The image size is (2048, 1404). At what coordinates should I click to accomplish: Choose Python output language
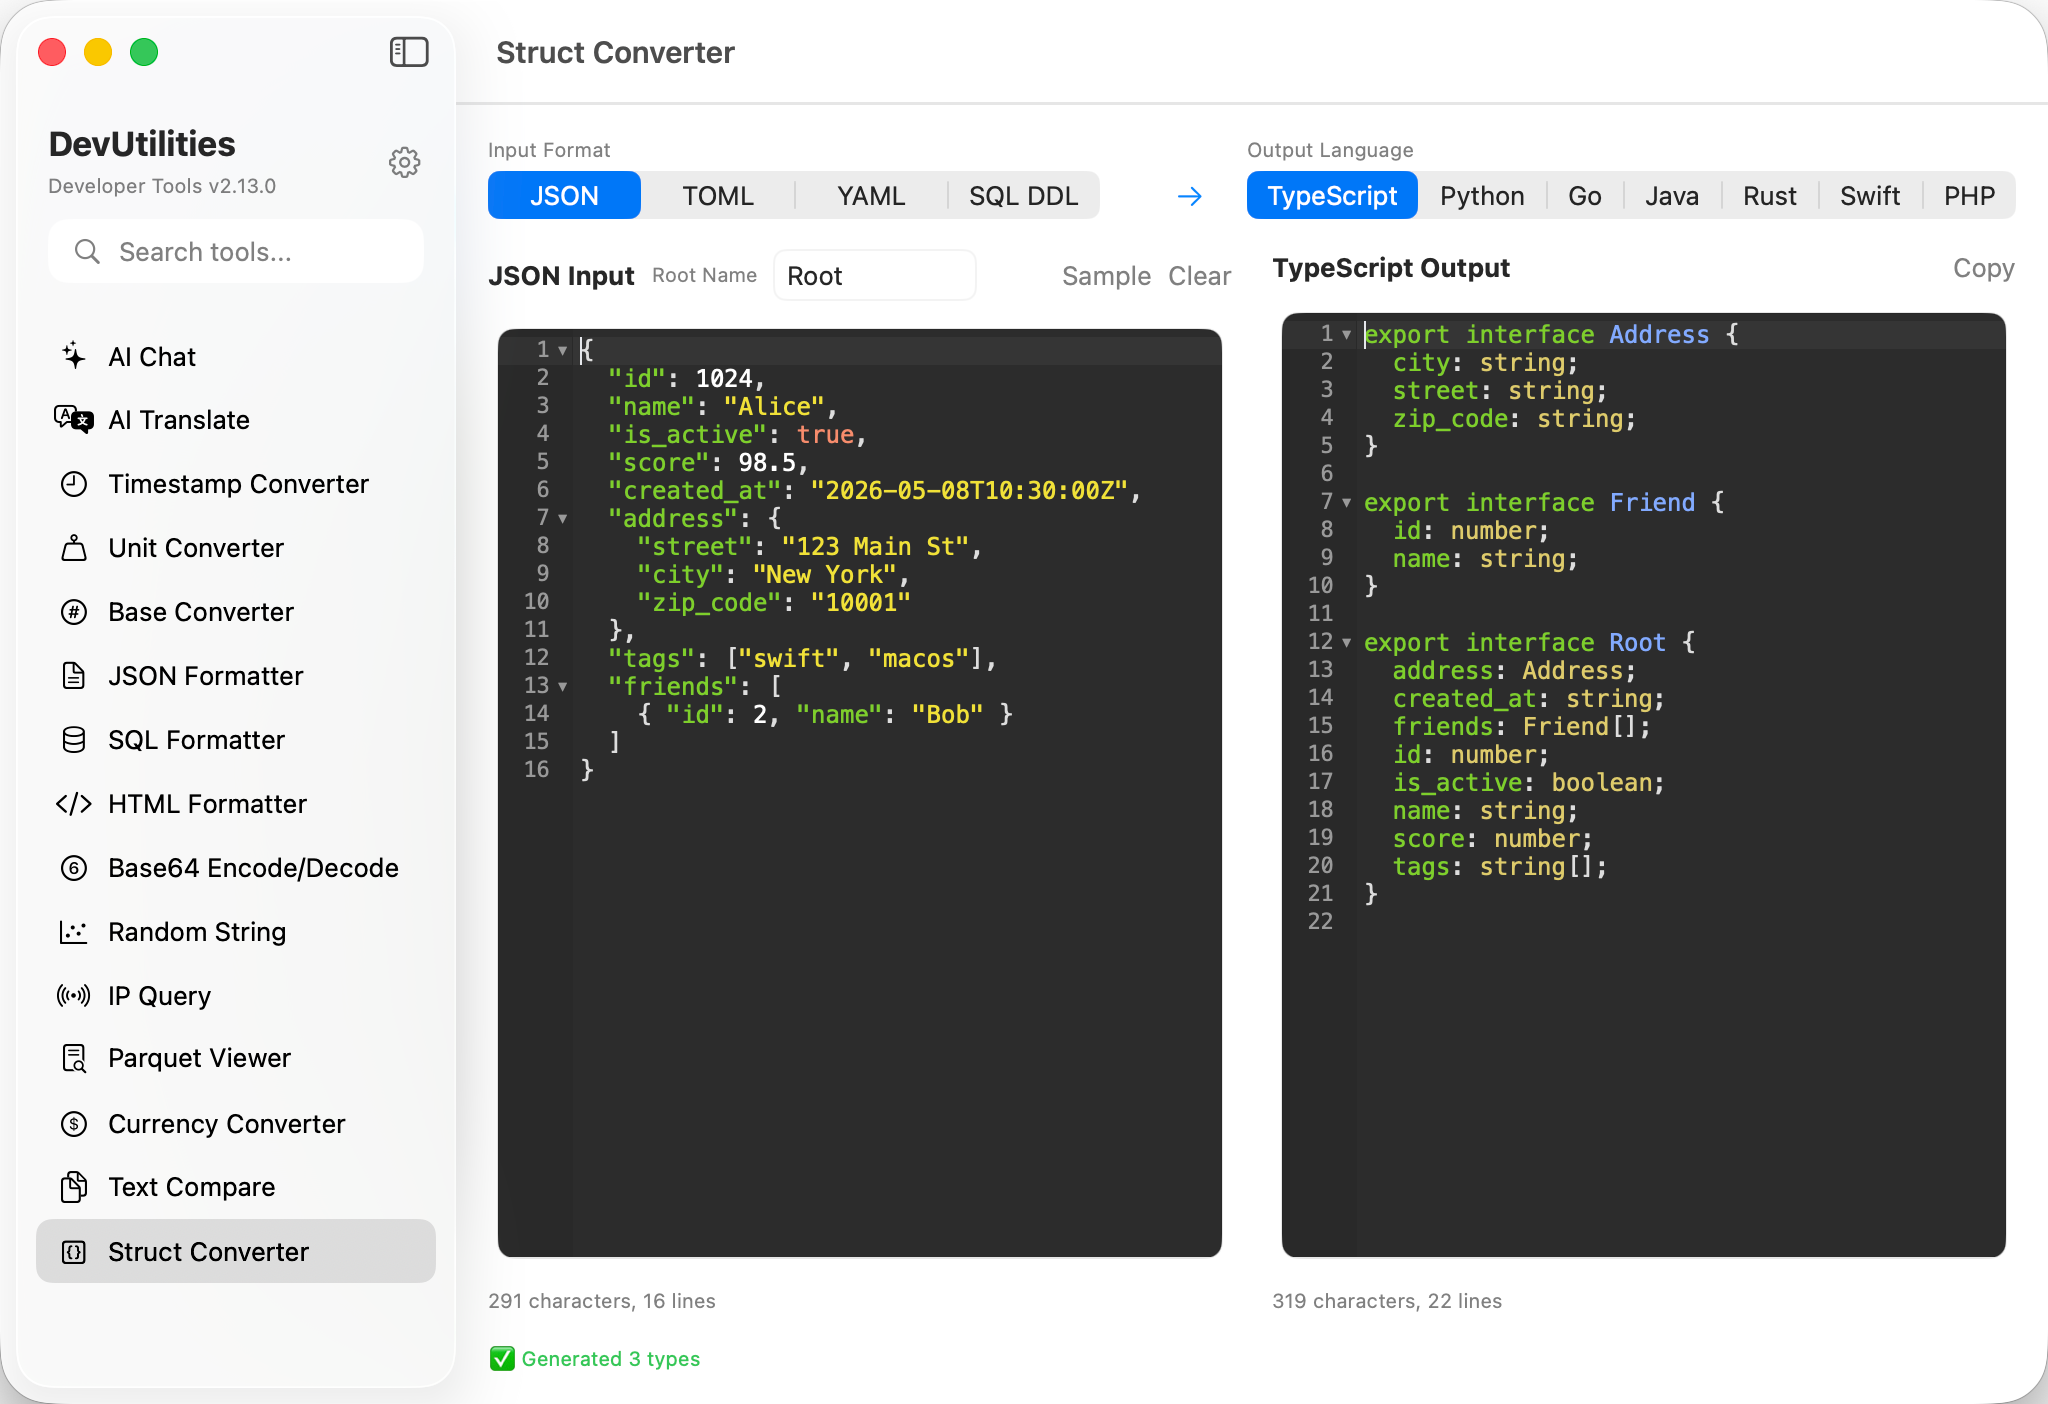[1482, 195]
